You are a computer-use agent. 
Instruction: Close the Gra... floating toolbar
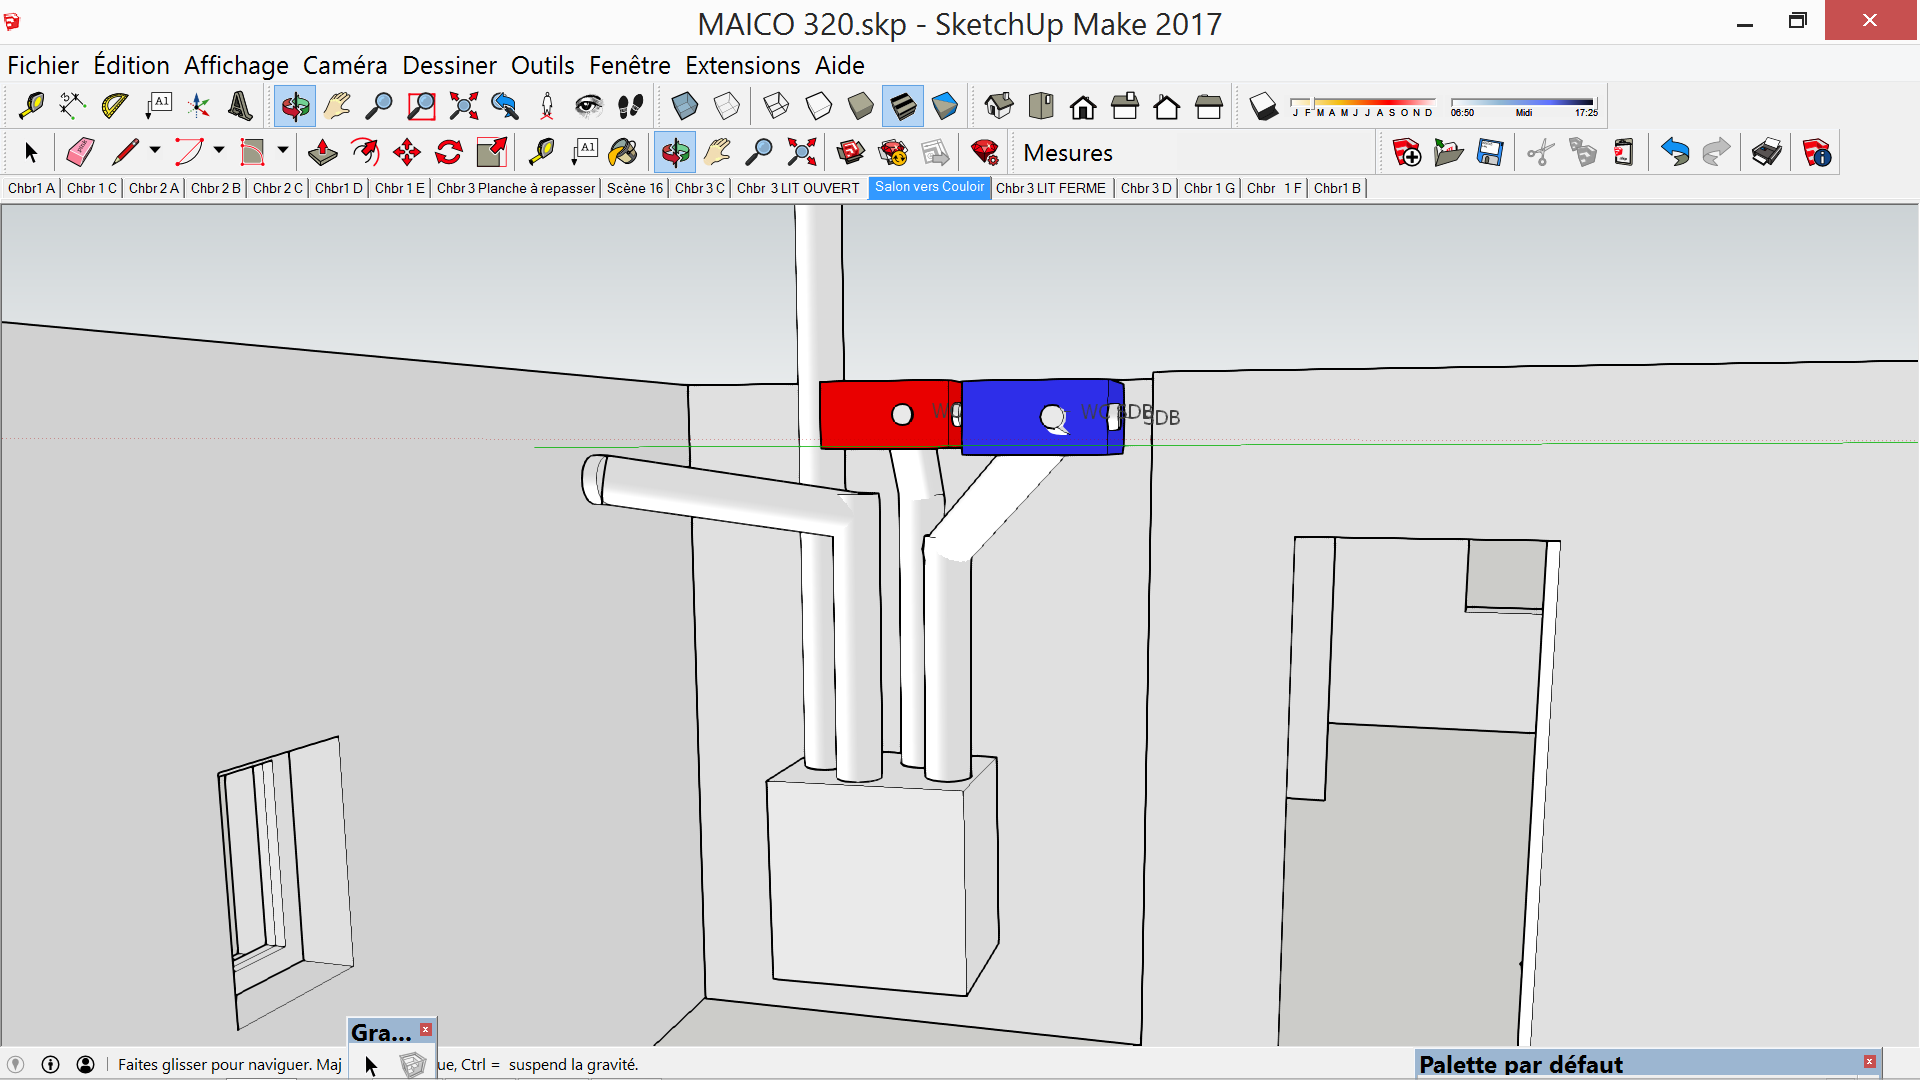(x=425, y=1030)
